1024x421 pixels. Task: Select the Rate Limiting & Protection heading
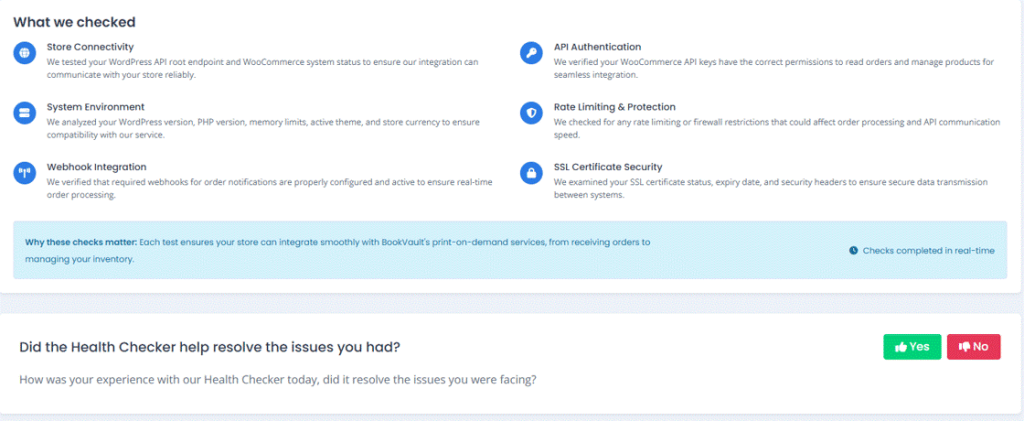click(614, 106)
